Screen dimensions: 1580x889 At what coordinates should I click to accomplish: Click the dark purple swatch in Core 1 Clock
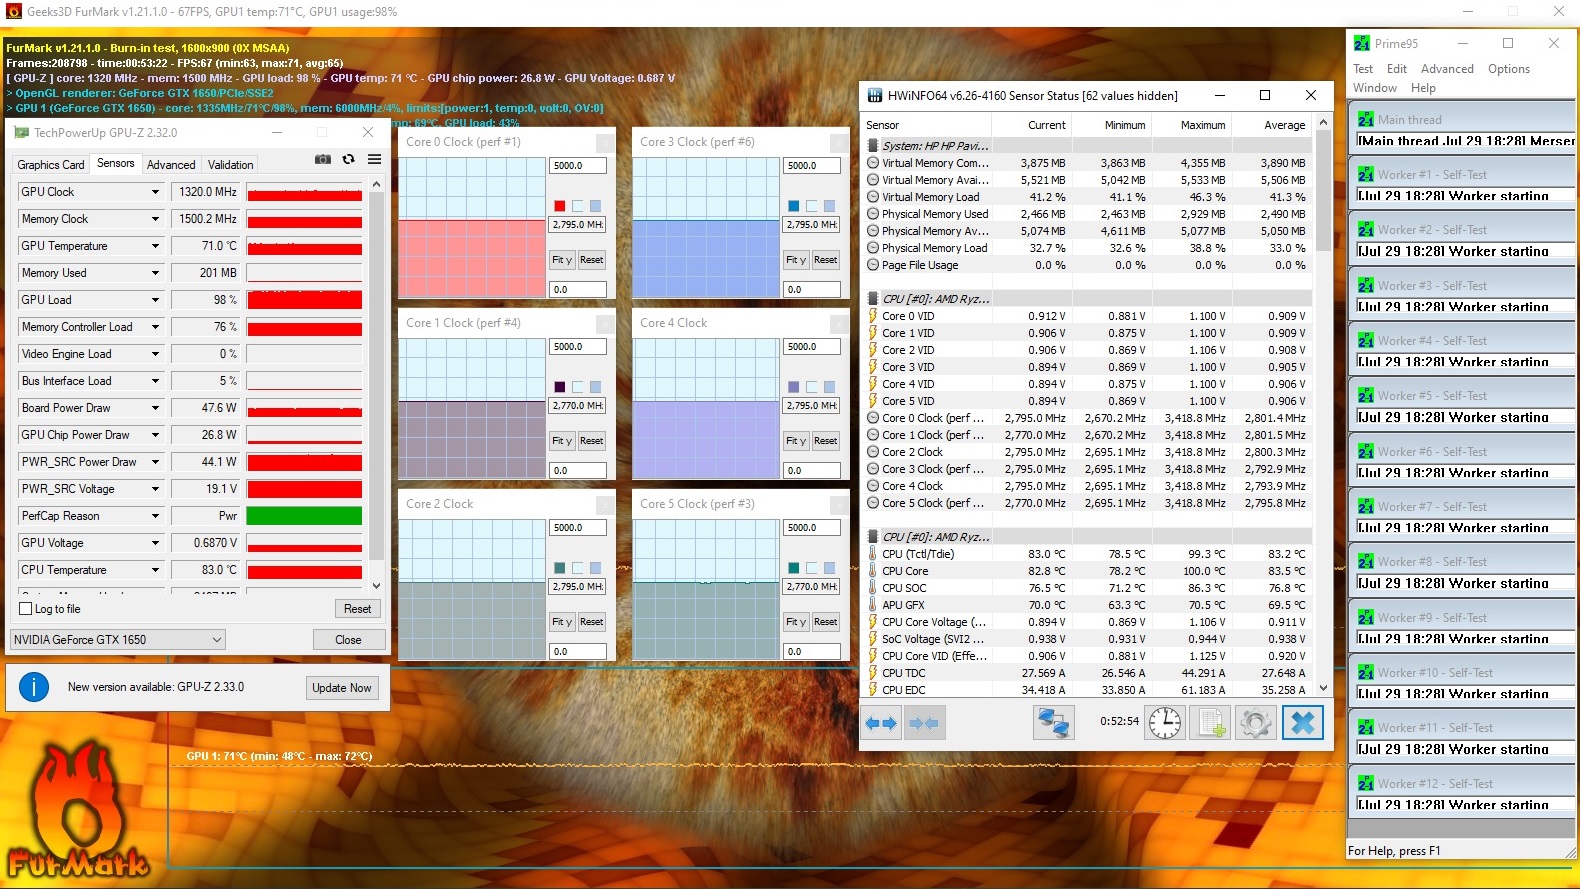point(560,387)
